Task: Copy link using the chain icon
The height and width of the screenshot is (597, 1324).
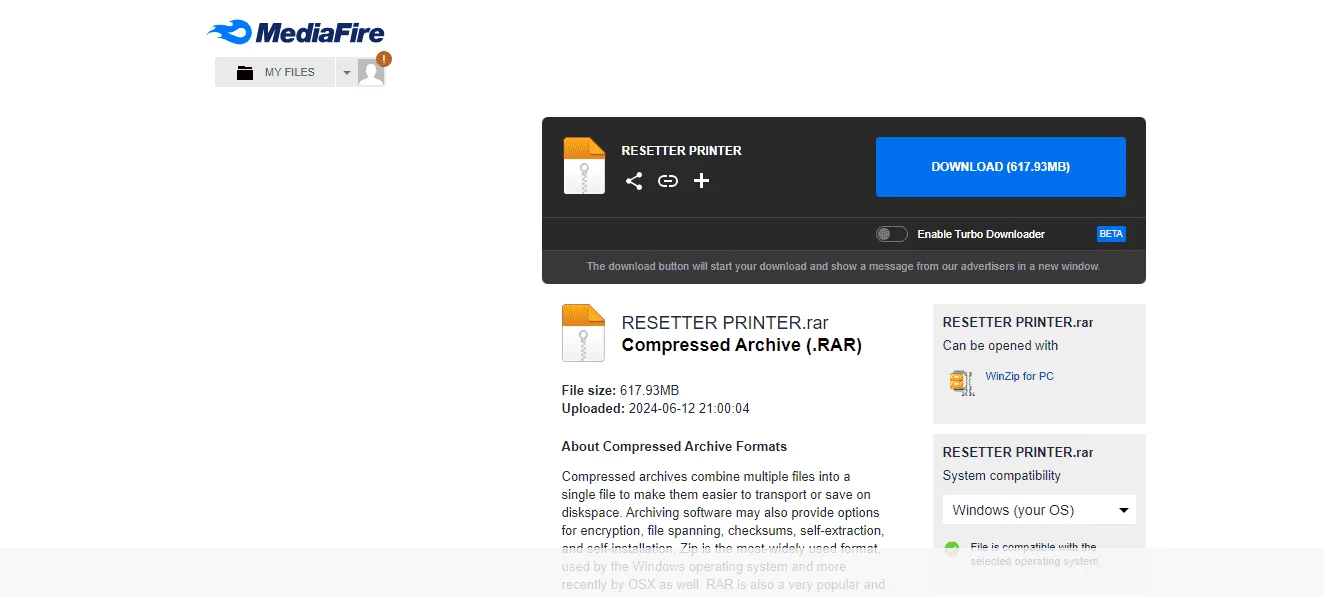Action: [668, 181]
